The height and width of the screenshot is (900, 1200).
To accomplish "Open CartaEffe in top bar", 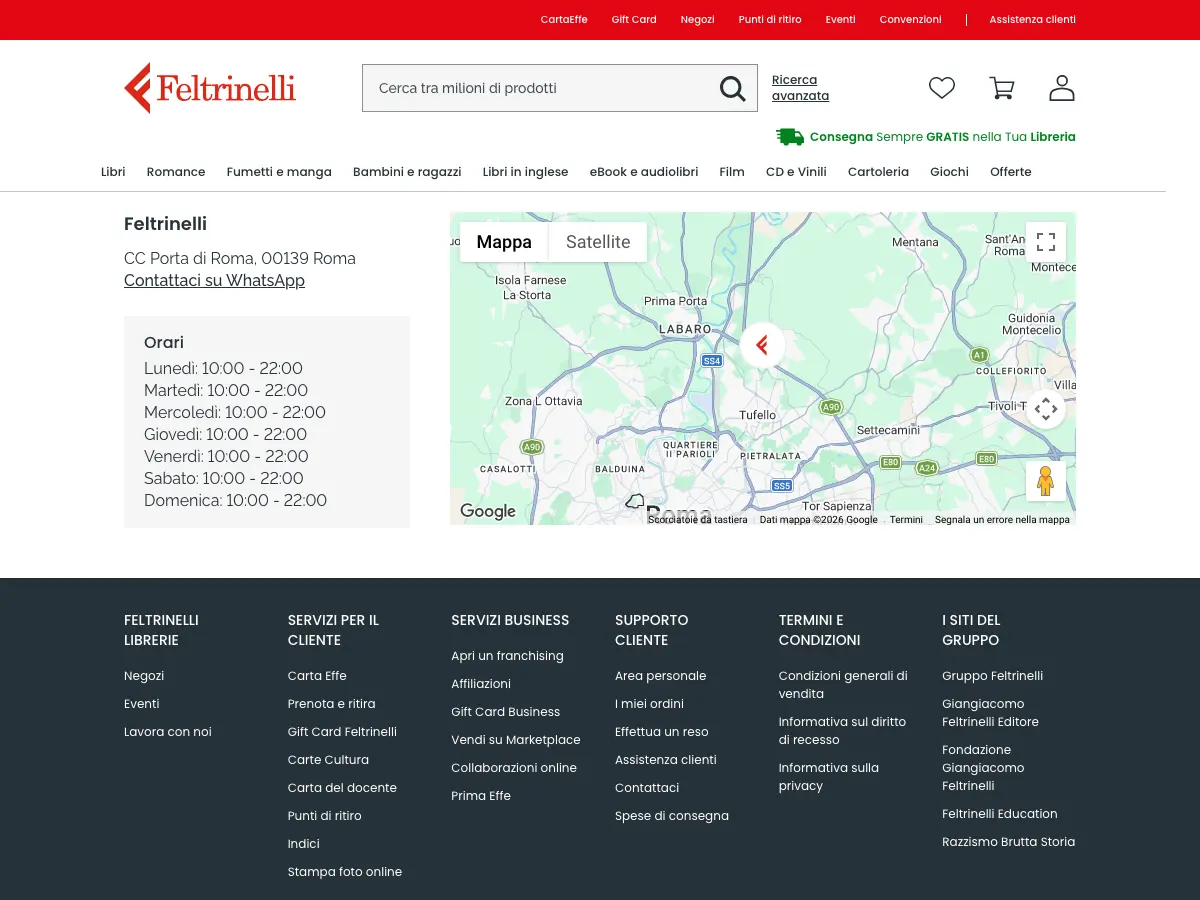I will coord(564,20).
